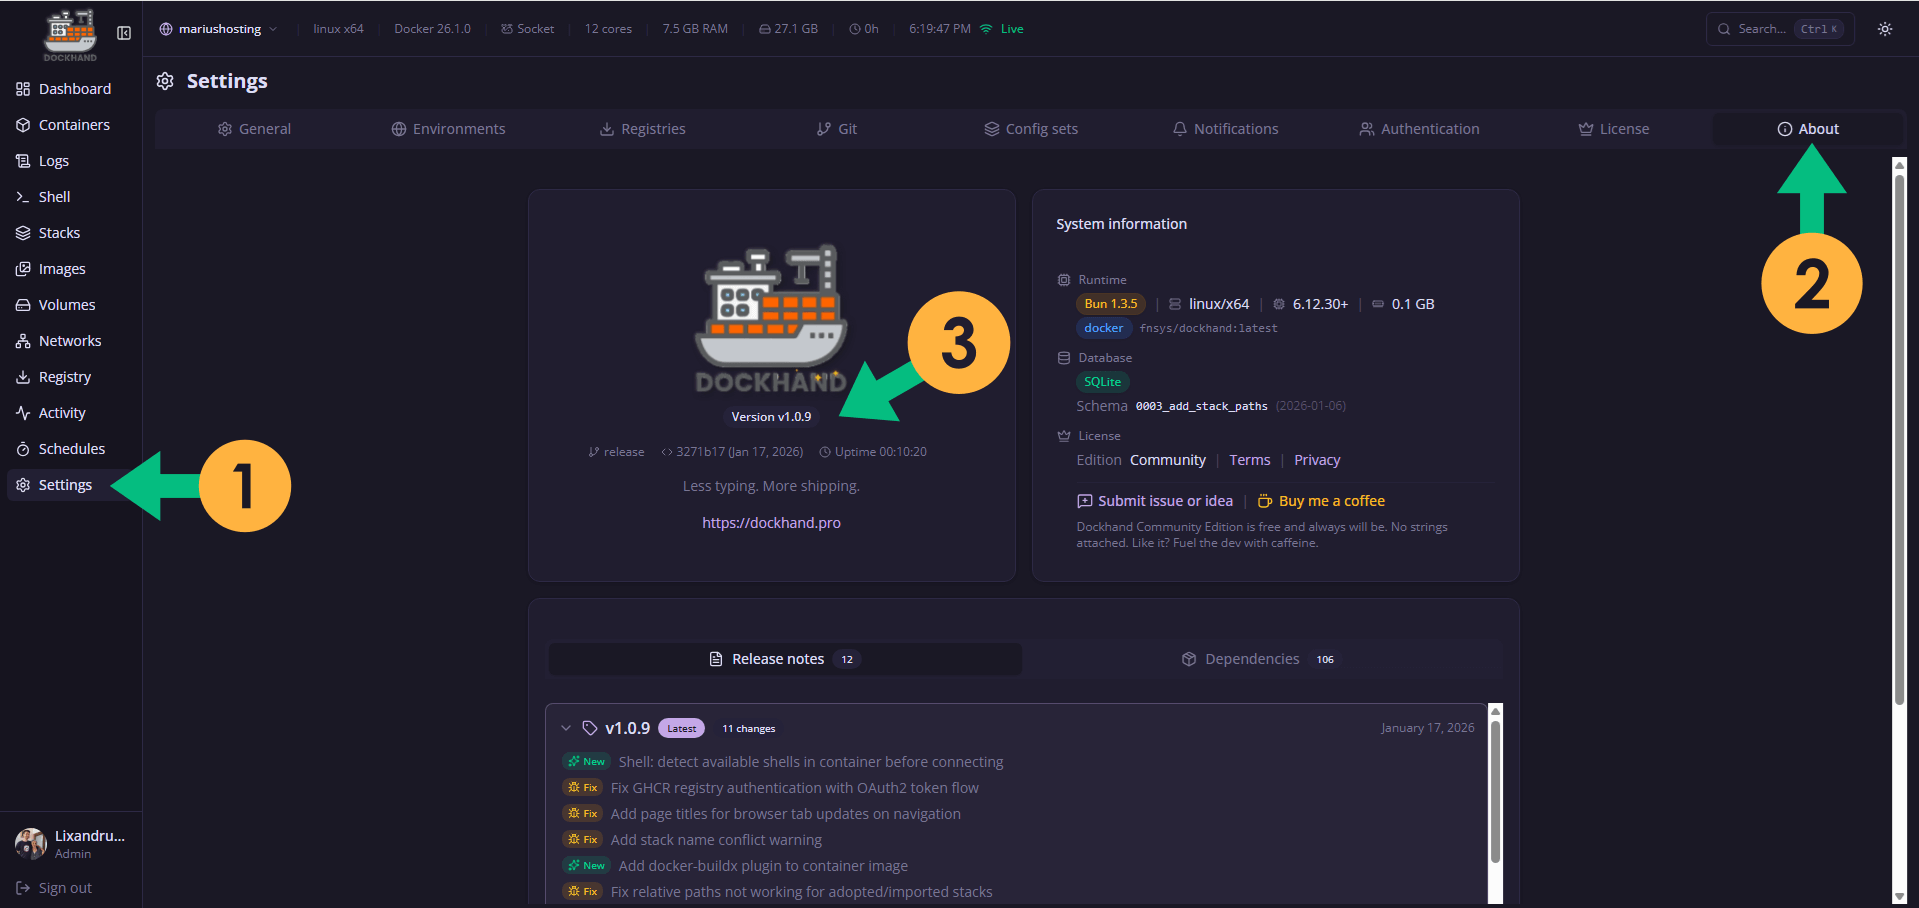The height and width of the screenshot is (908, 1919).
Task: Open the Containers section in the sidebar
Action: tap(73, 124)
